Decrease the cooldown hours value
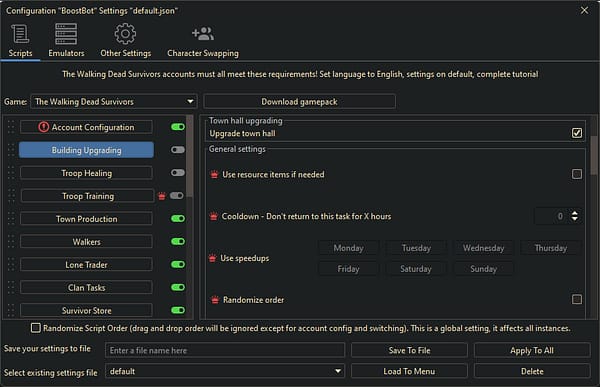 (574, 219)
